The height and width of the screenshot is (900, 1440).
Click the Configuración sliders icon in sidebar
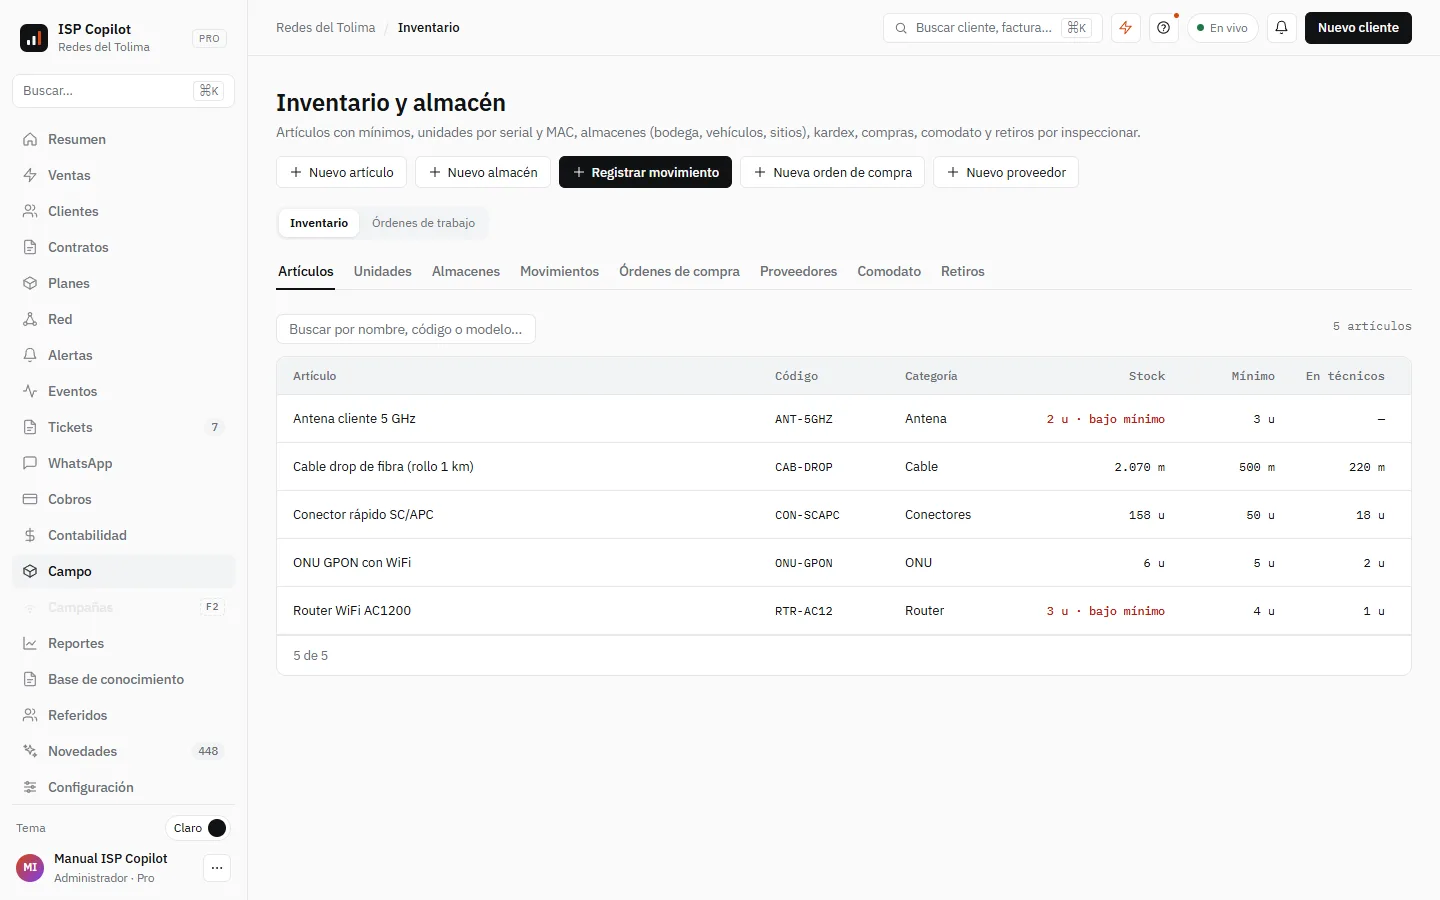point(30,787)
